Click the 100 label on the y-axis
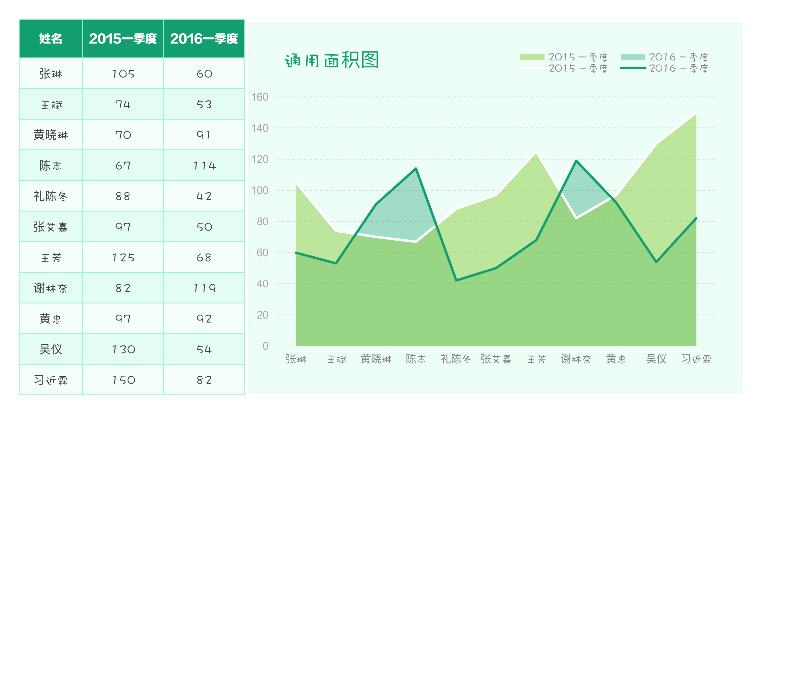 coord(260,190)
